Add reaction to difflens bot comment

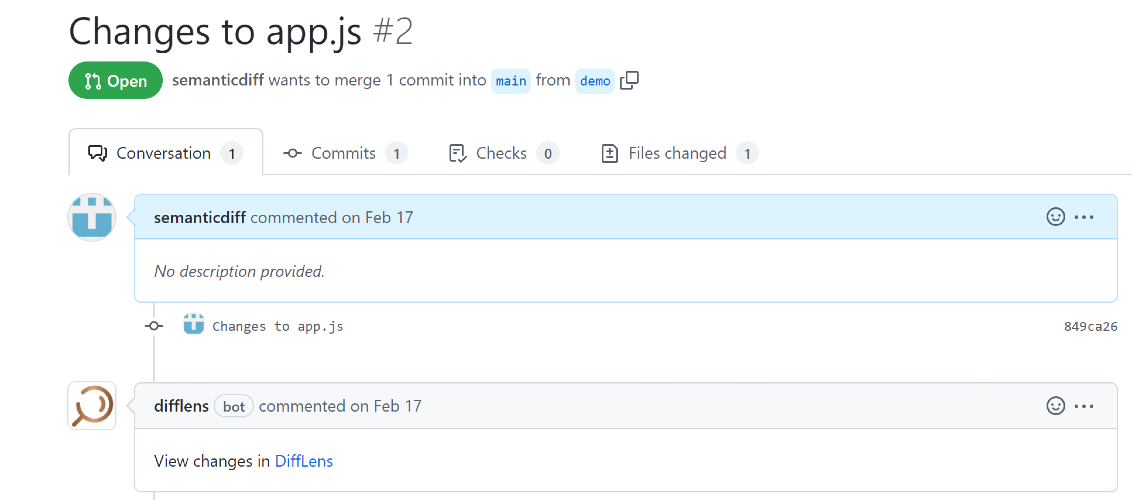1055,406
